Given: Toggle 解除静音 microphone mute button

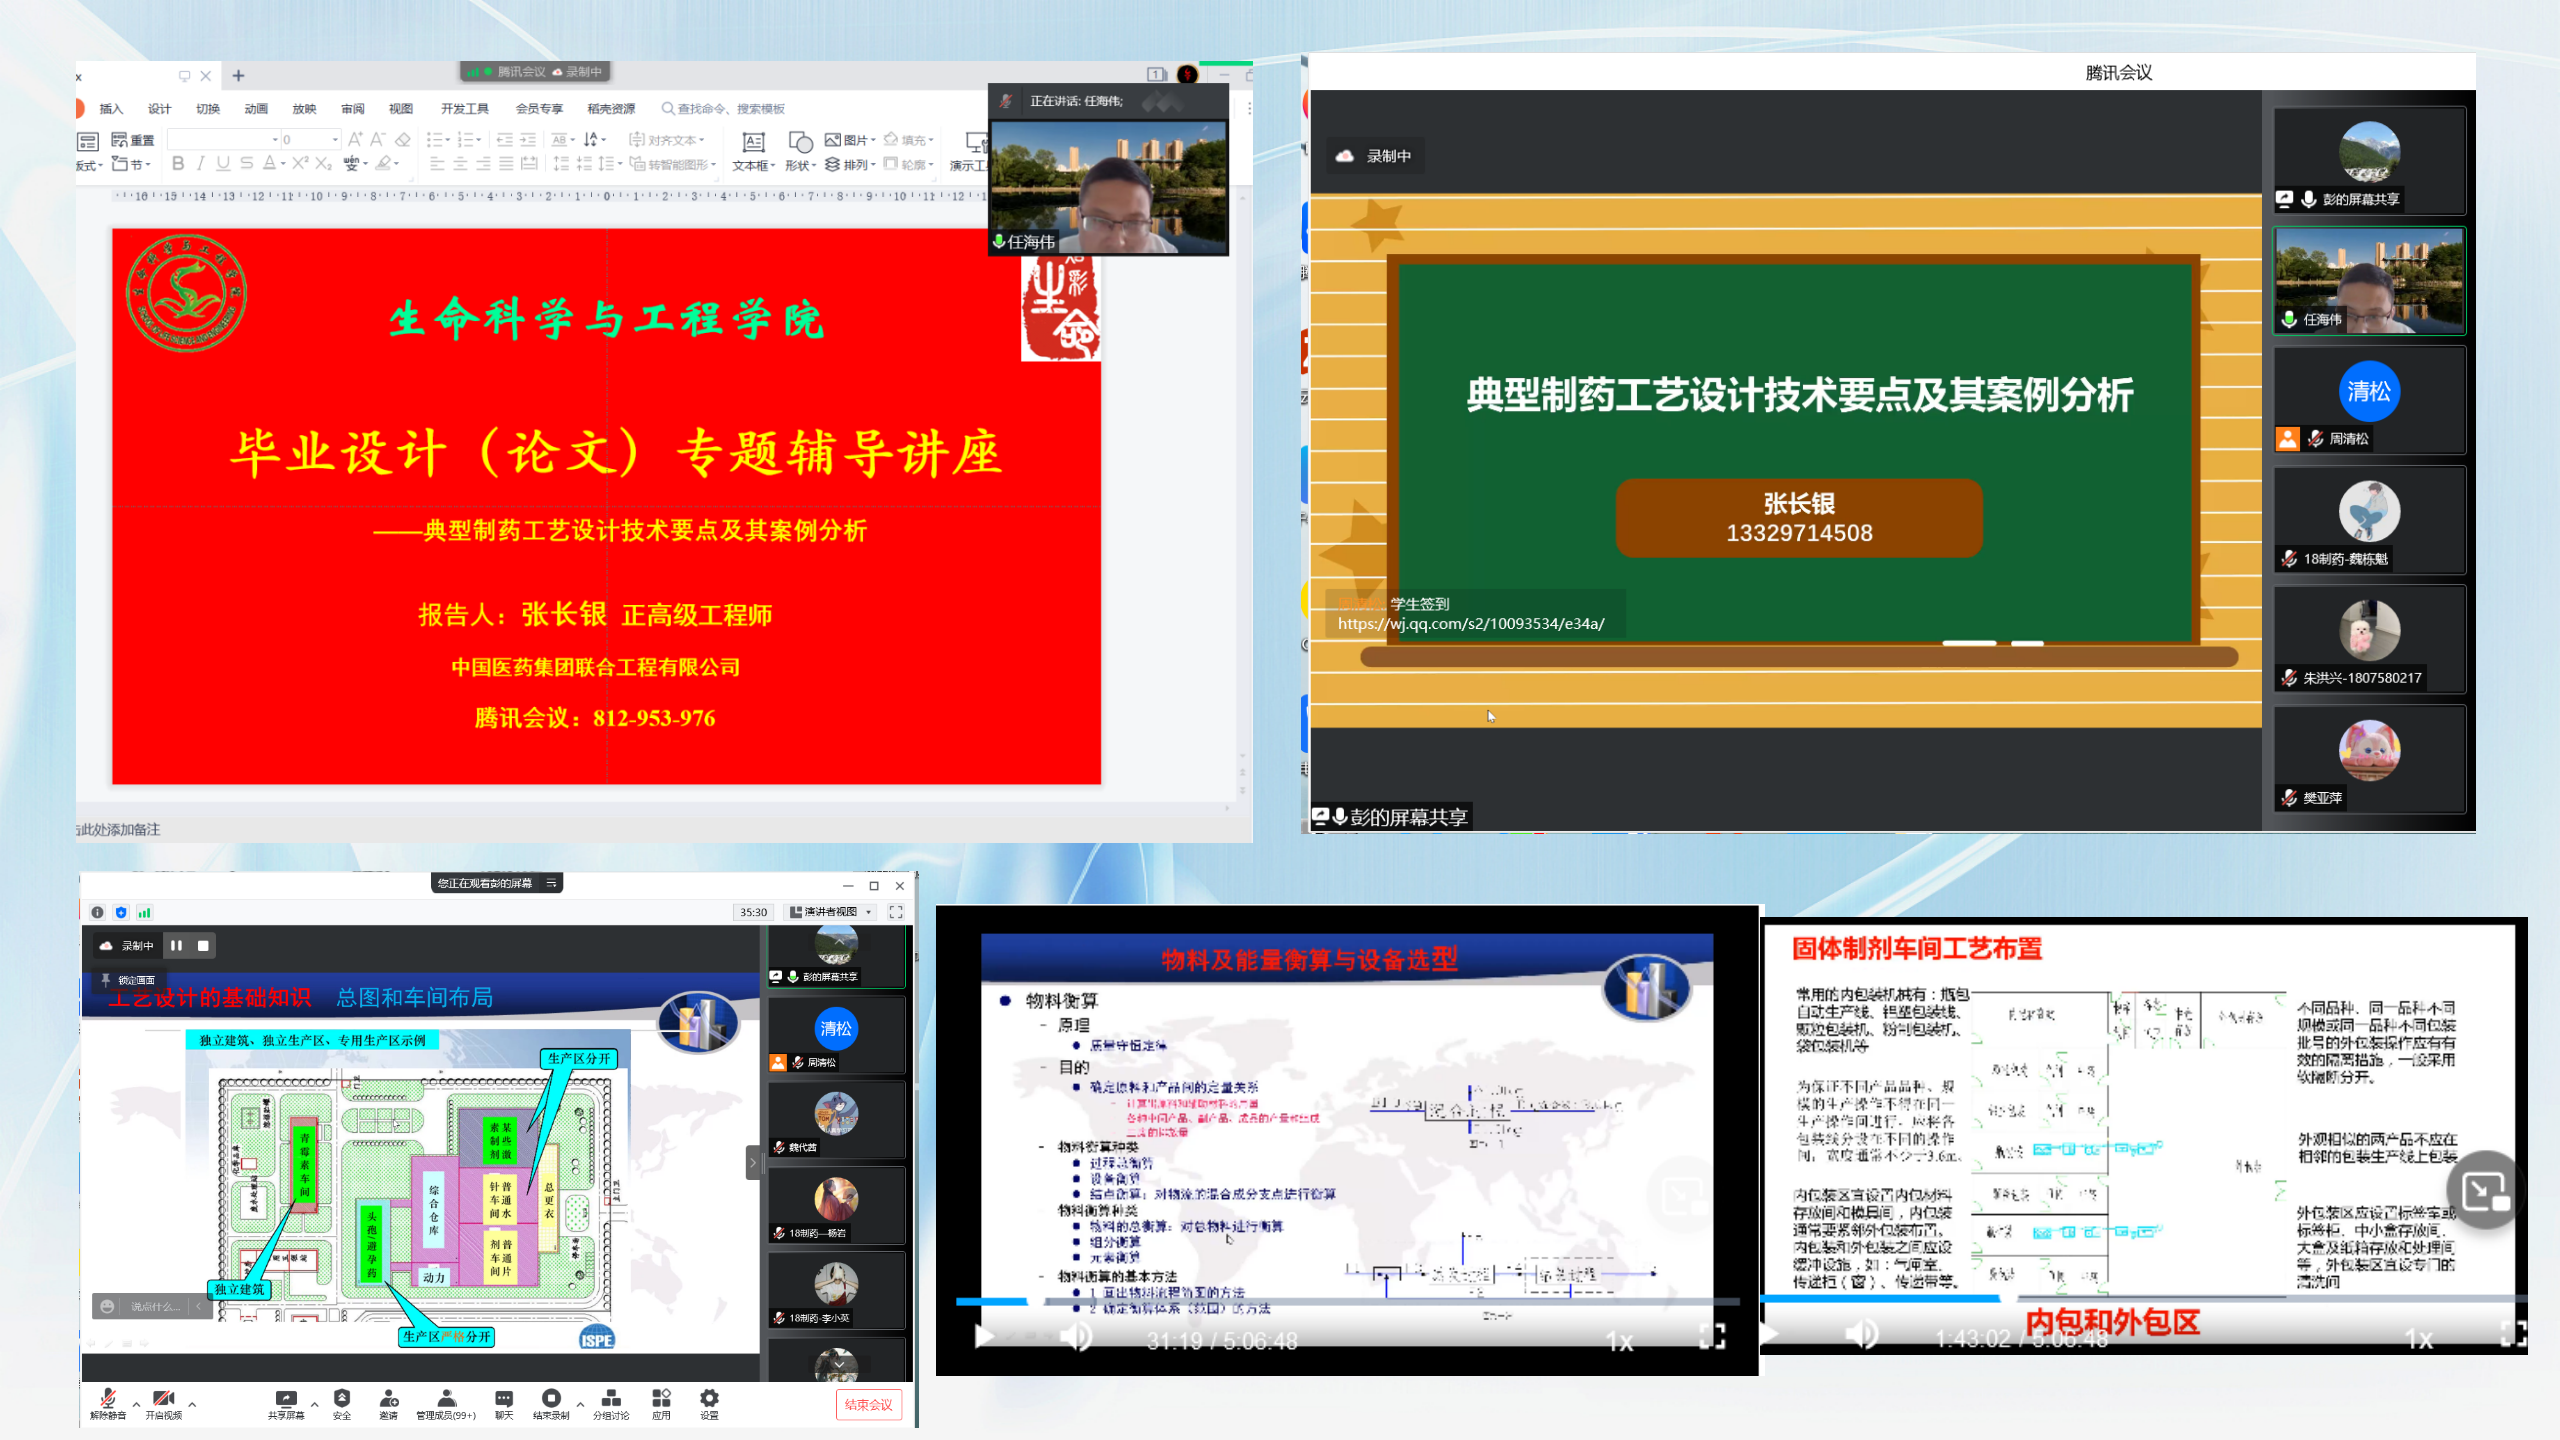Looking at the screenshot, I should coord(108,1399).
